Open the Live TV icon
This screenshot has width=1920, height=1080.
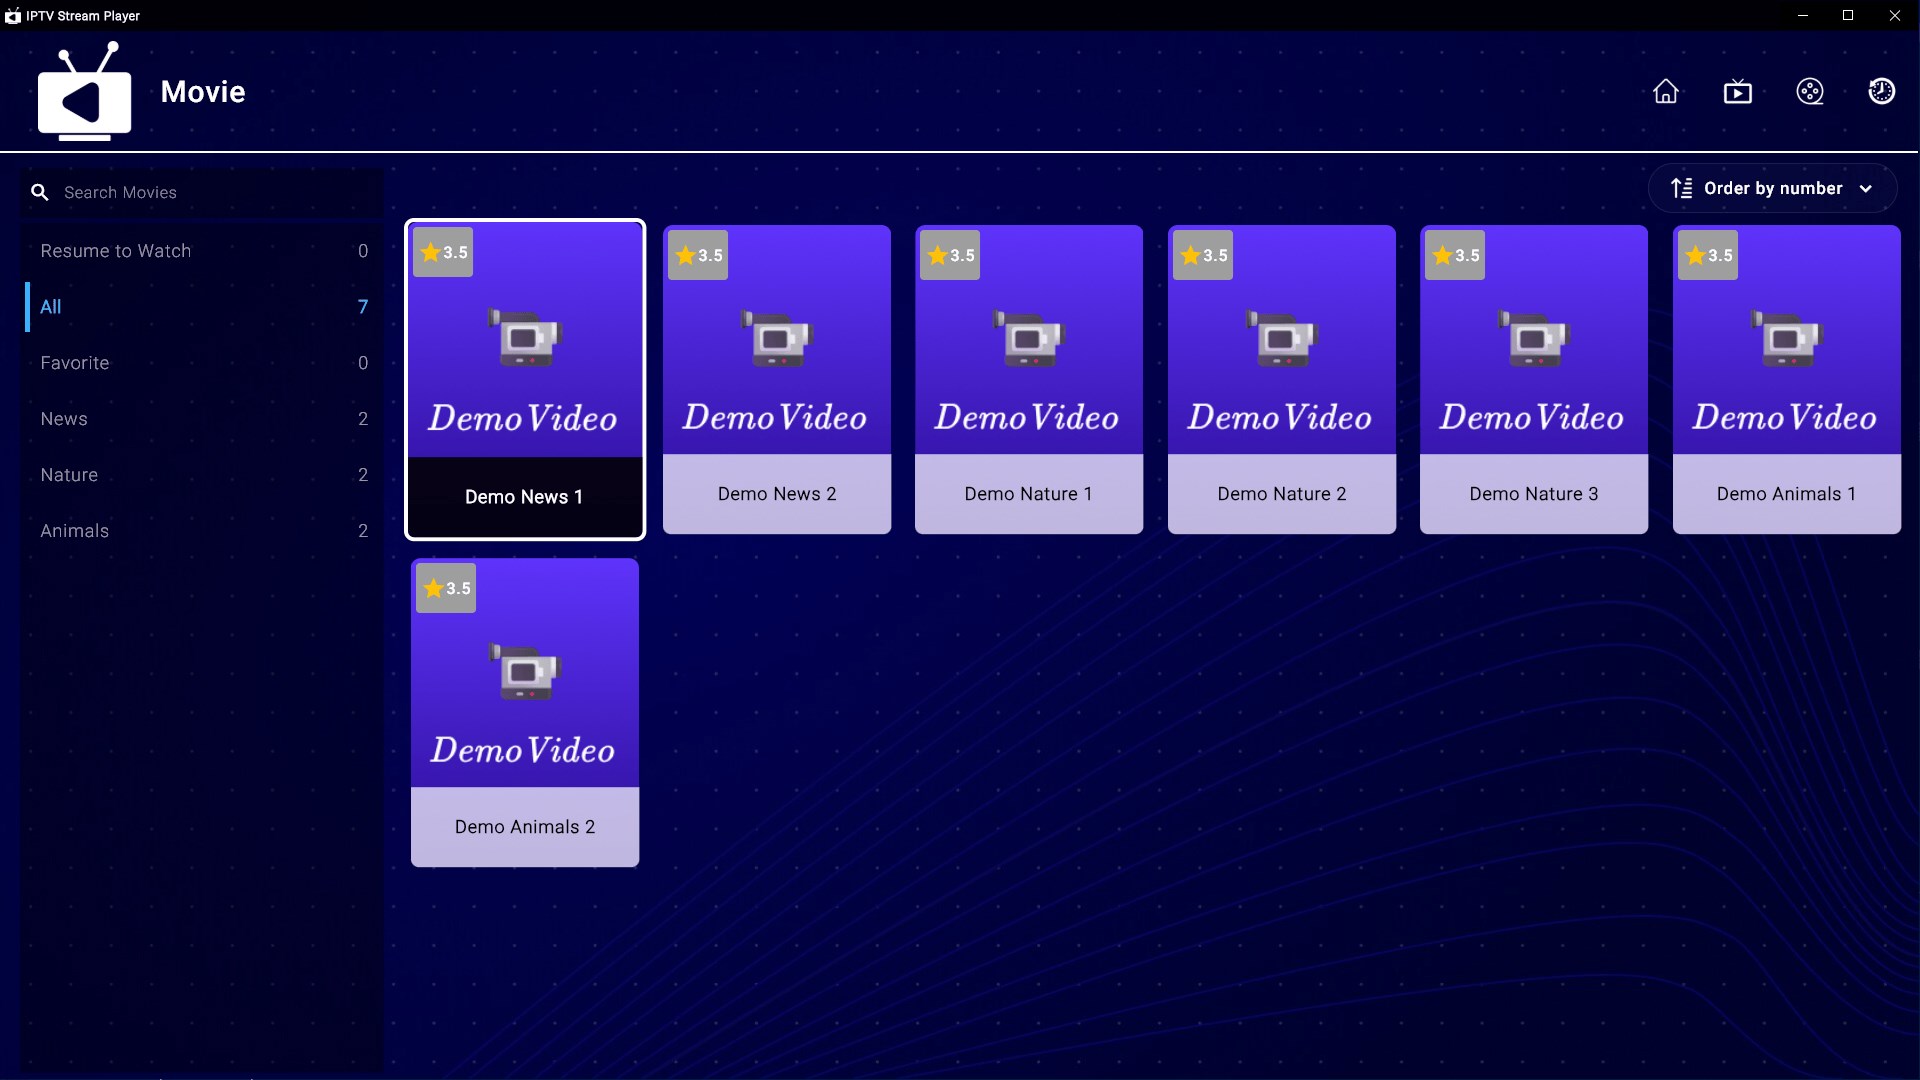click(x=1738, y=92)
